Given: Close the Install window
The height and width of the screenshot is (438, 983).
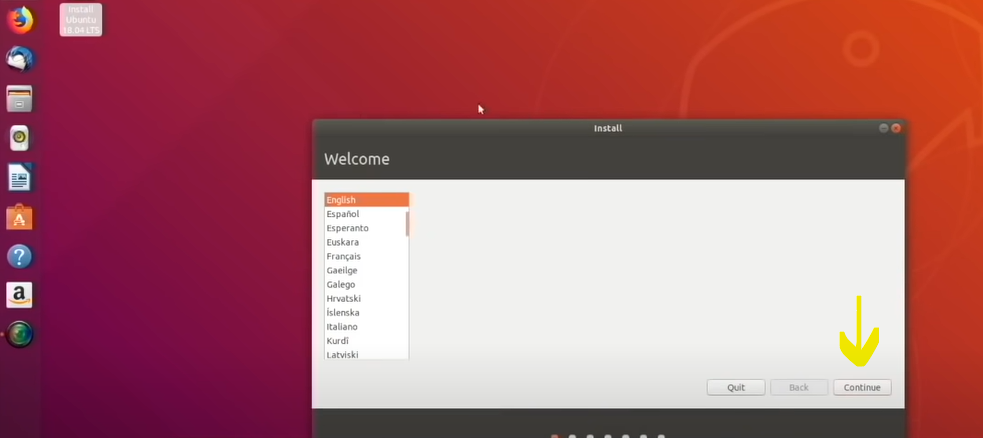Looking at the screenshot, I should coord(896,128).
